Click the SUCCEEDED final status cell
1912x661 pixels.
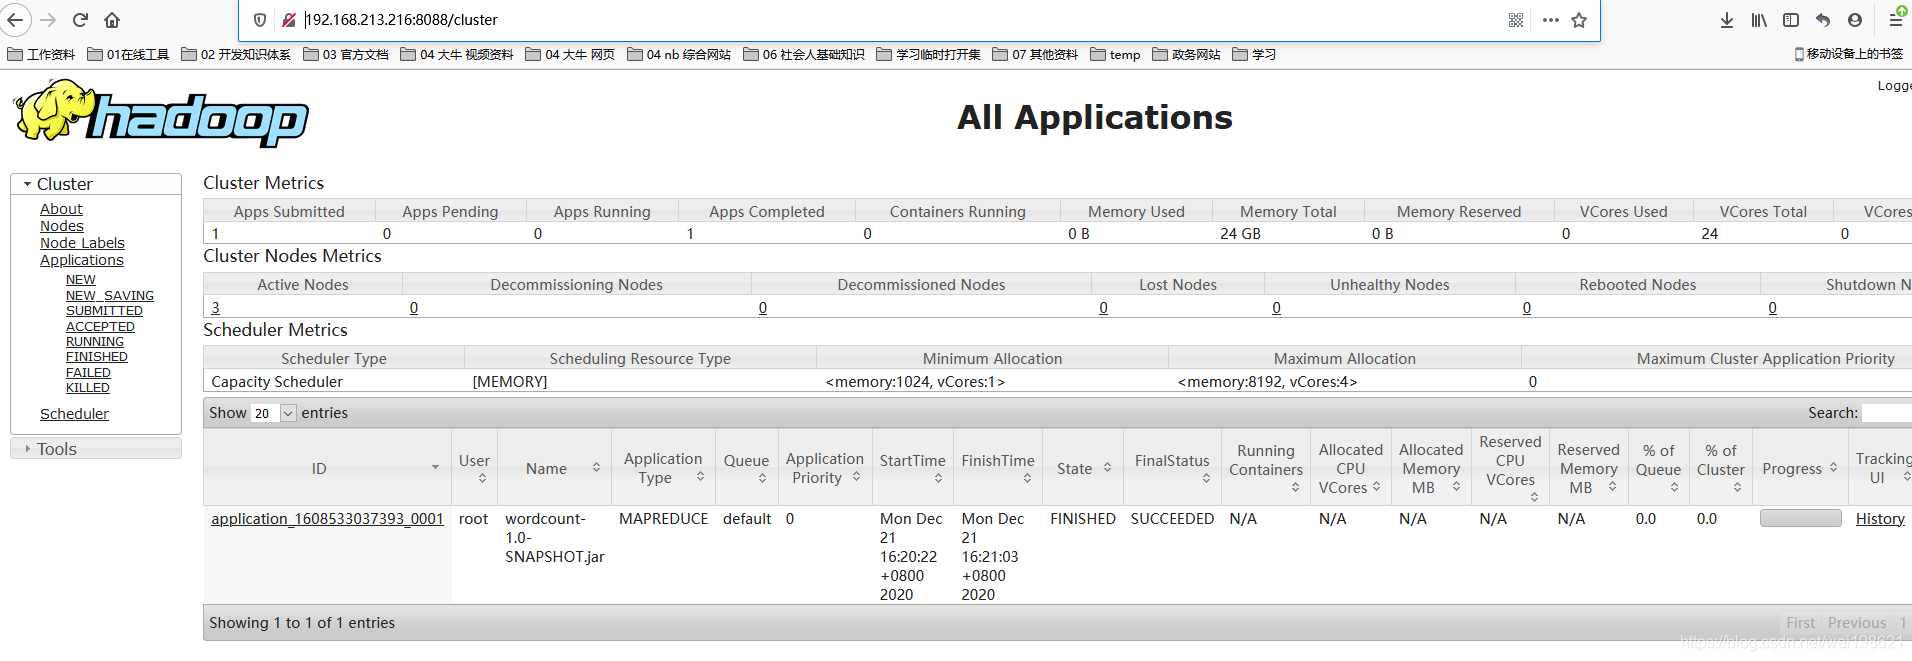(1172, 519)
